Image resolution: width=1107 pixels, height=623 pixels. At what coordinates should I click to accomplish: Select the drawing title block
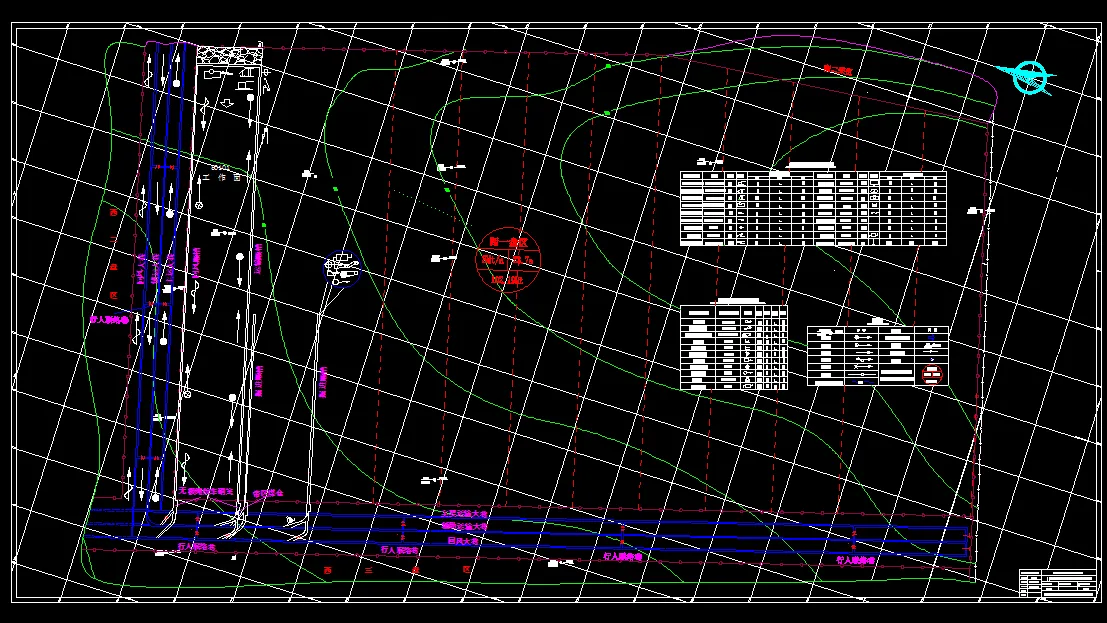point(1058,583)
